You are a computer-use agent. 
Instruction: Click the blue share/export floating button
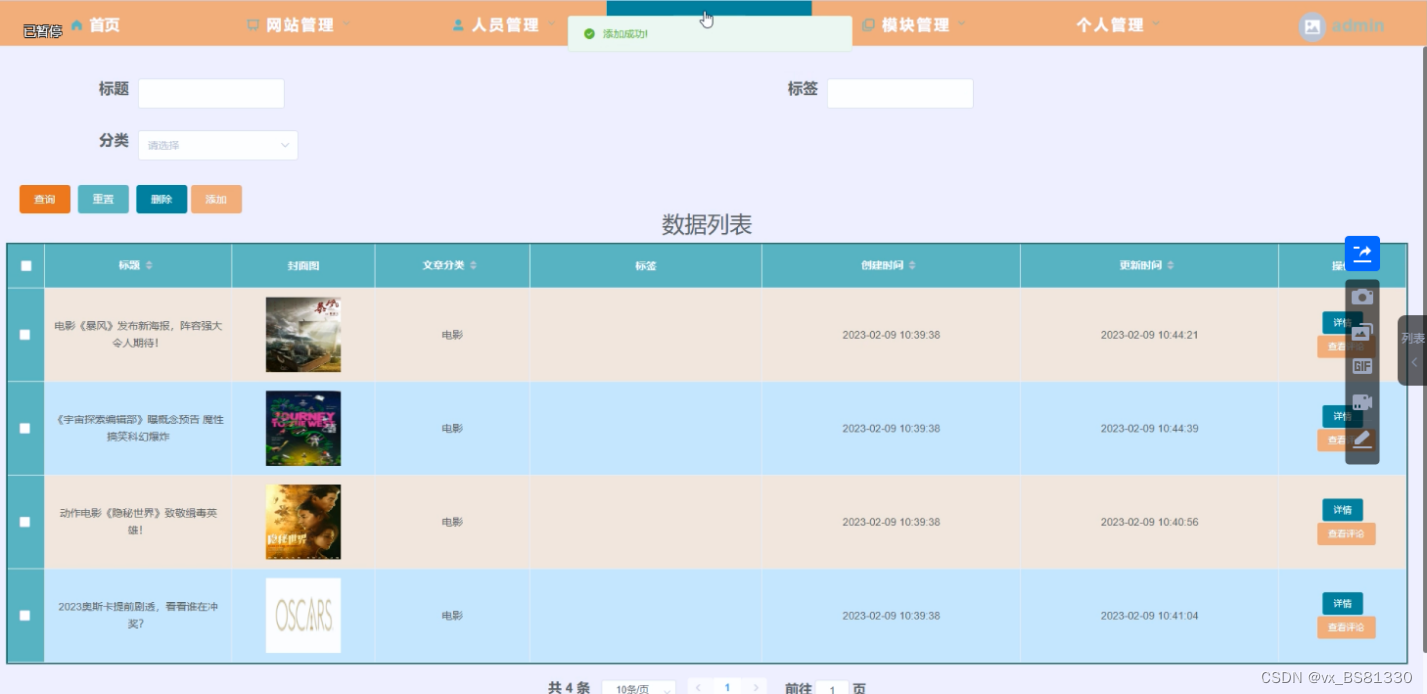pyautogui.click(x=1362, y=253)
